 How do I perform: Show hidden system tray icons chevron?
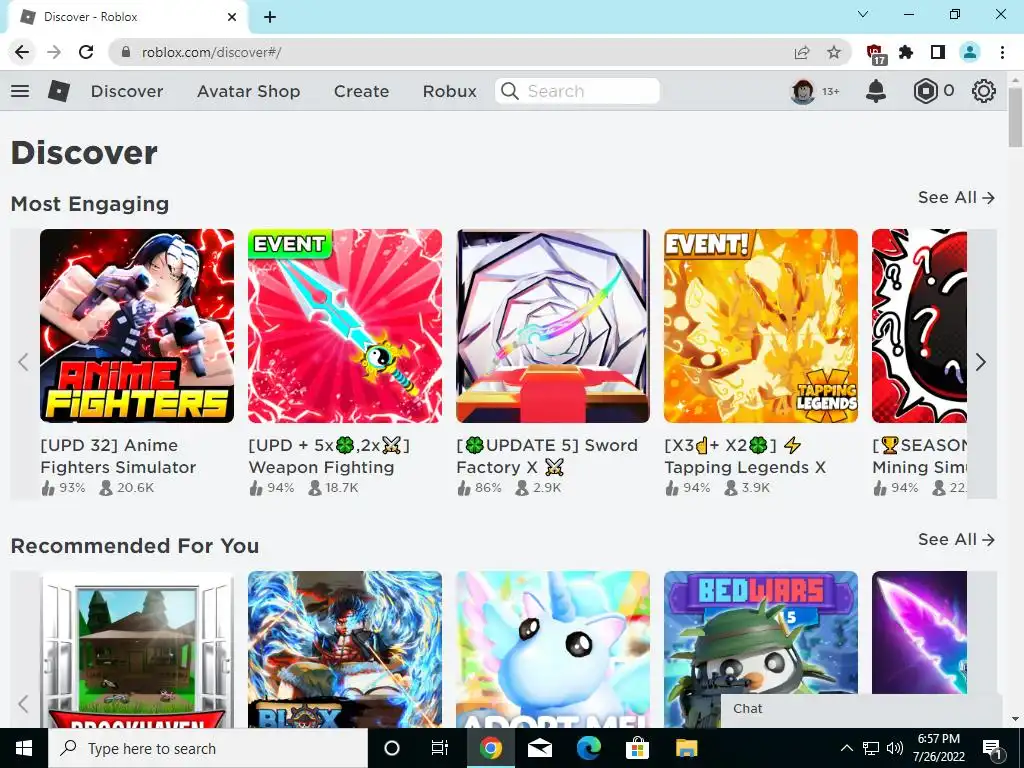pyautogui.click(x=846, y=748)
